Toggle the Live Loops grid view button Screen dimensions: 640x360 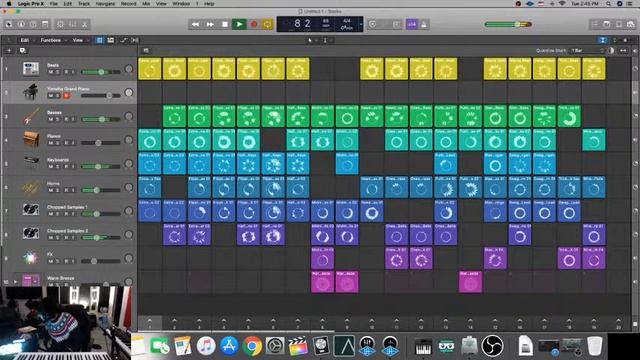[100, 40]
